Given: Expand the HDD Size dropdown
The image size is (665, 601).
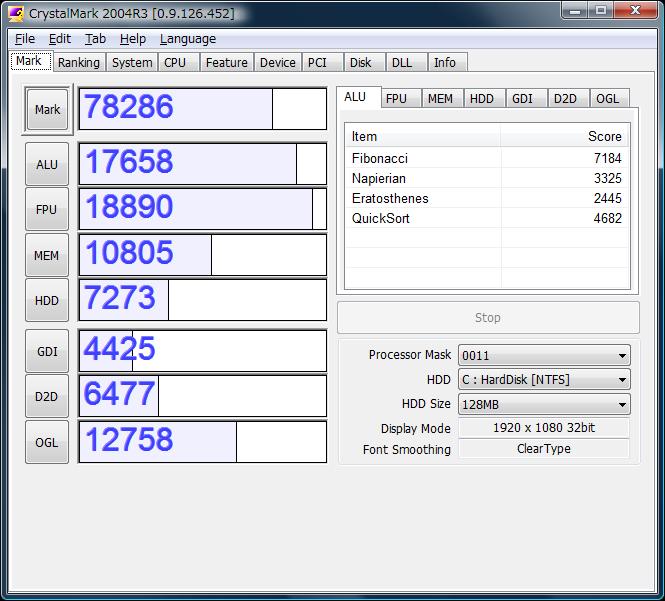Looking at the screenshot, I should coord(543,404).
